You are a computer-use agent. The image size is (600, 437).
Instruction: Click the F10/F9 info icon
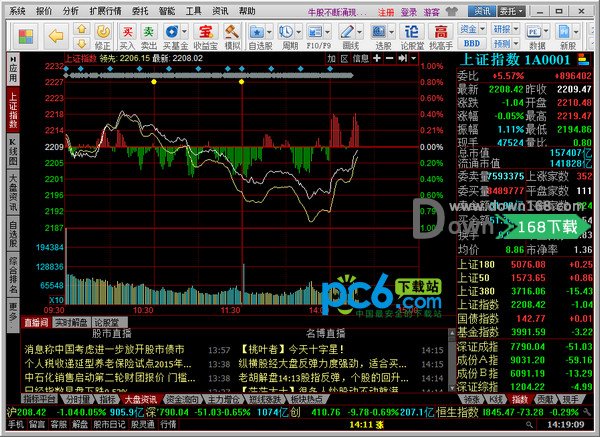pyautogui.click(x=315, y=32)
